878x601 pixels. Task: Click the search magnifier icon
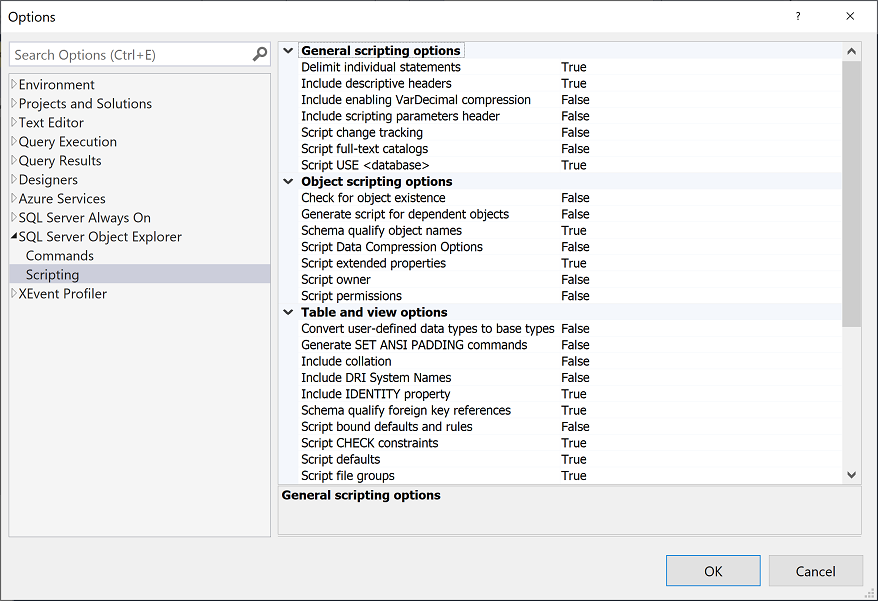pyautogui.click(x=259, y=54)
